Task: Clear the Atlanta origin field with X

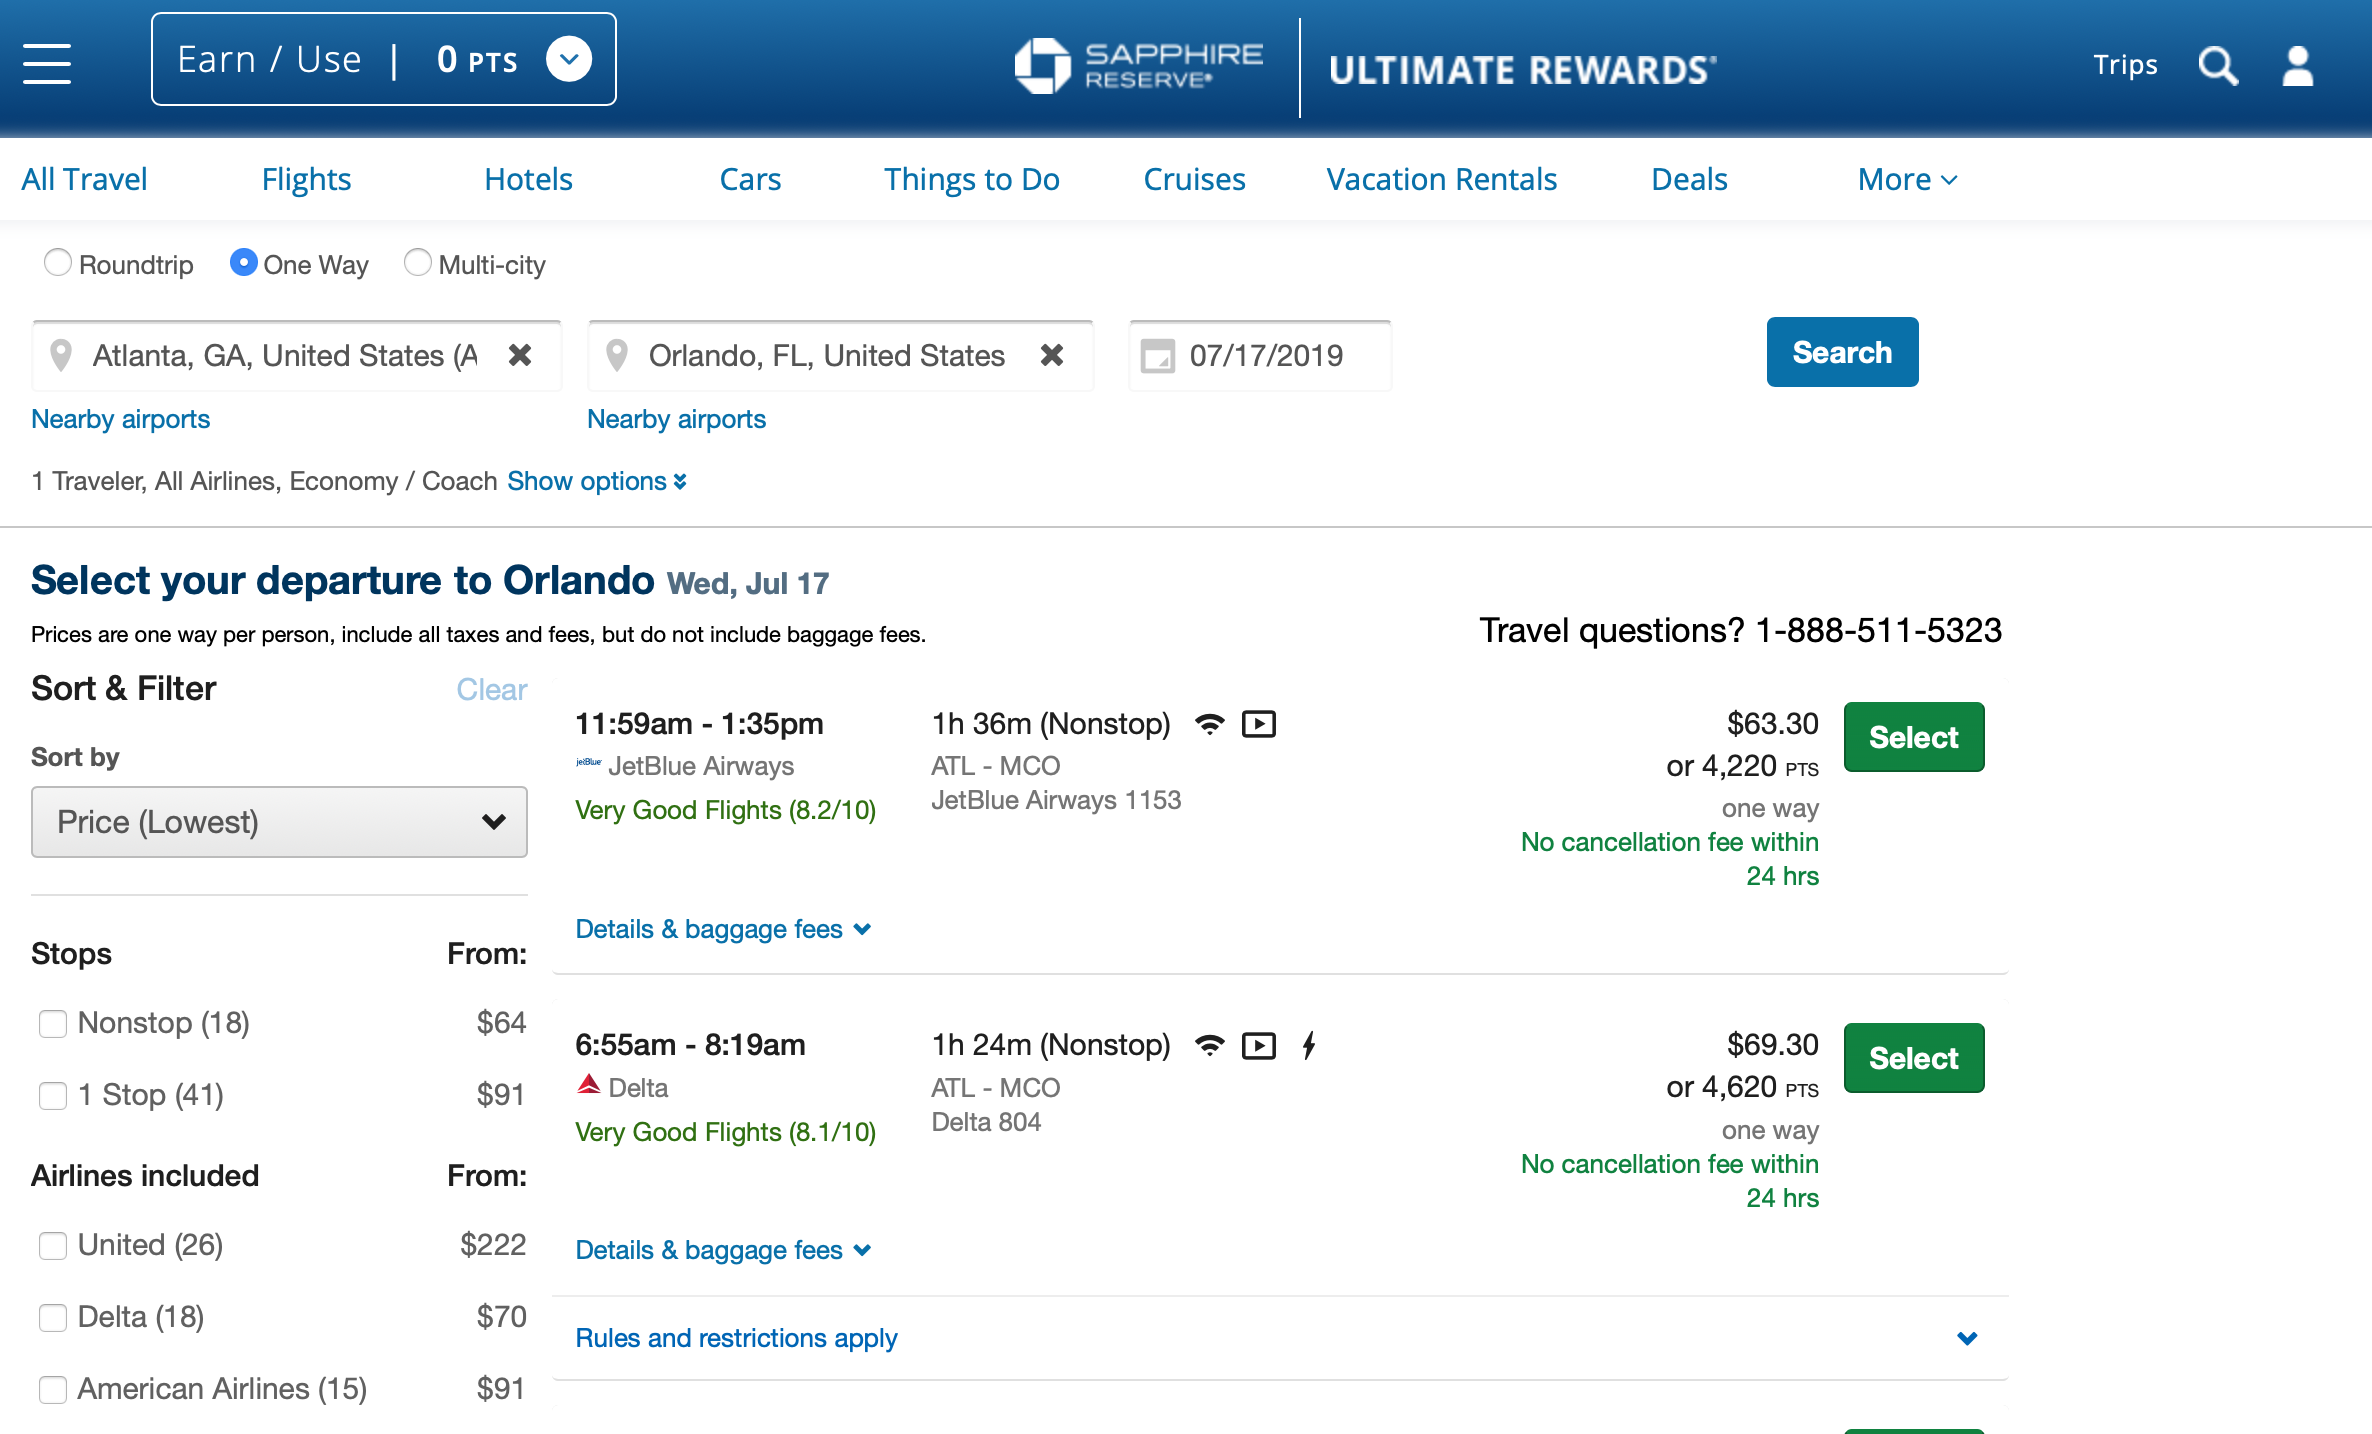Action: coord(520,355)
